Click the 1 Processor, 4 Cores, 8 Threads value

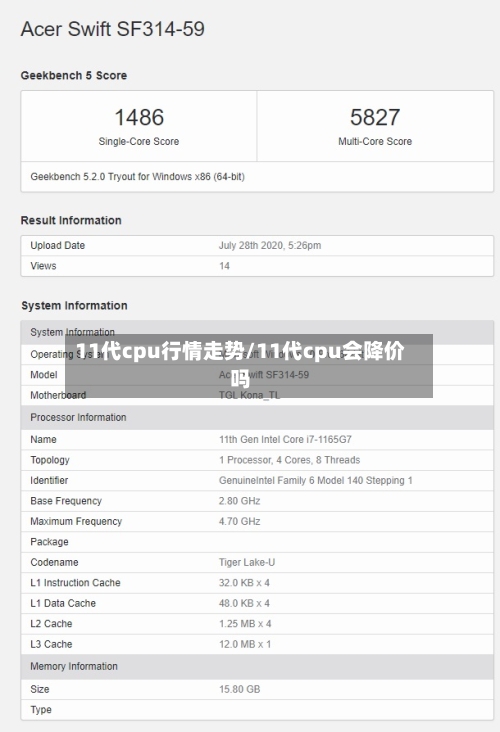point(289,460)
